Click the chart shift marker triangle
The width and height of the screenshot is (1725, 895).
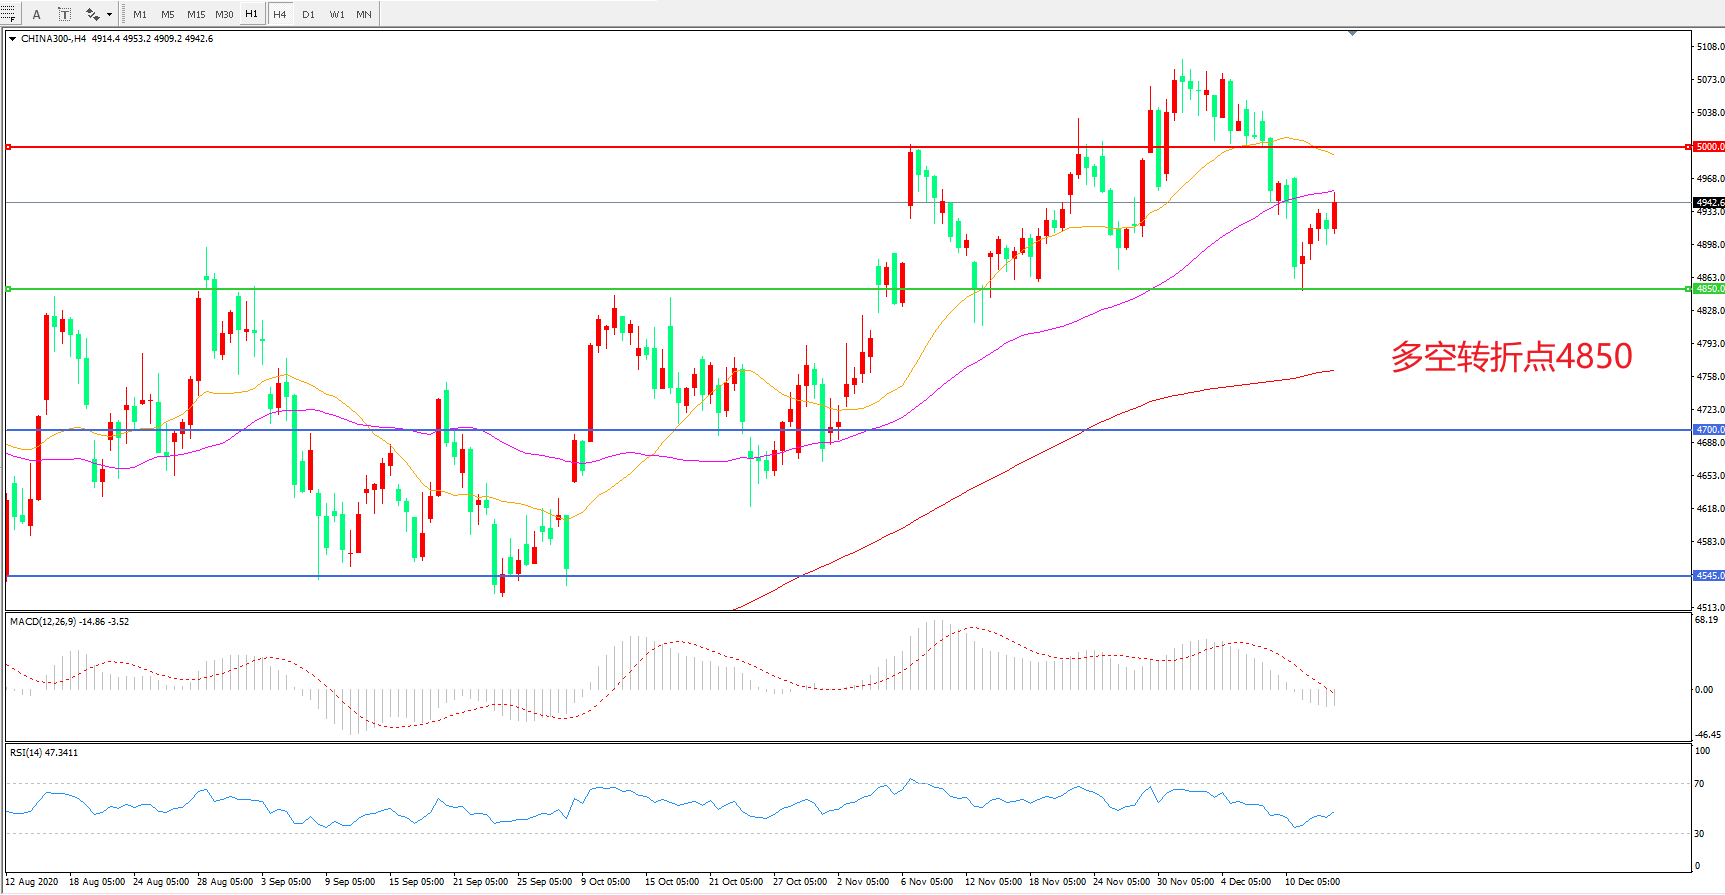(x=1352, y=34)
